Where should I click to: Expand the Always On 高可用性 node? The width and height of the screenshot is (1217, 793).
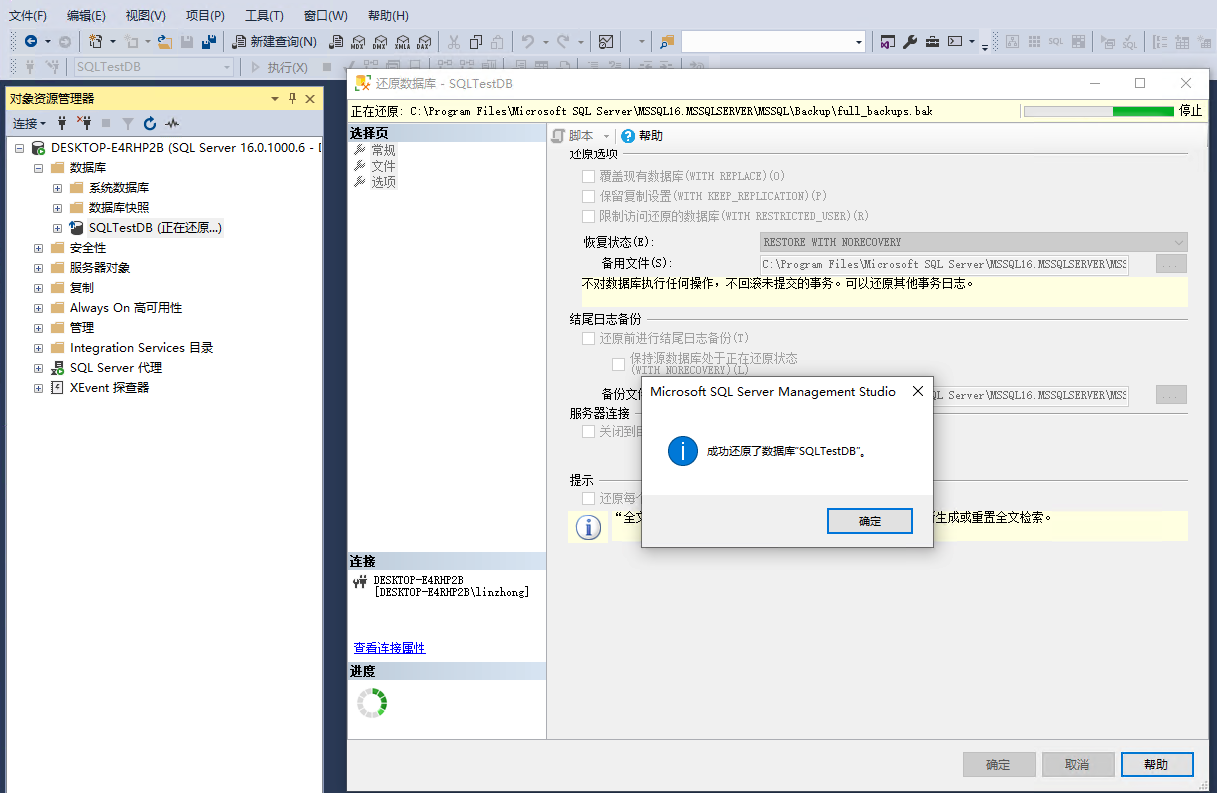[x=38, y=308]
